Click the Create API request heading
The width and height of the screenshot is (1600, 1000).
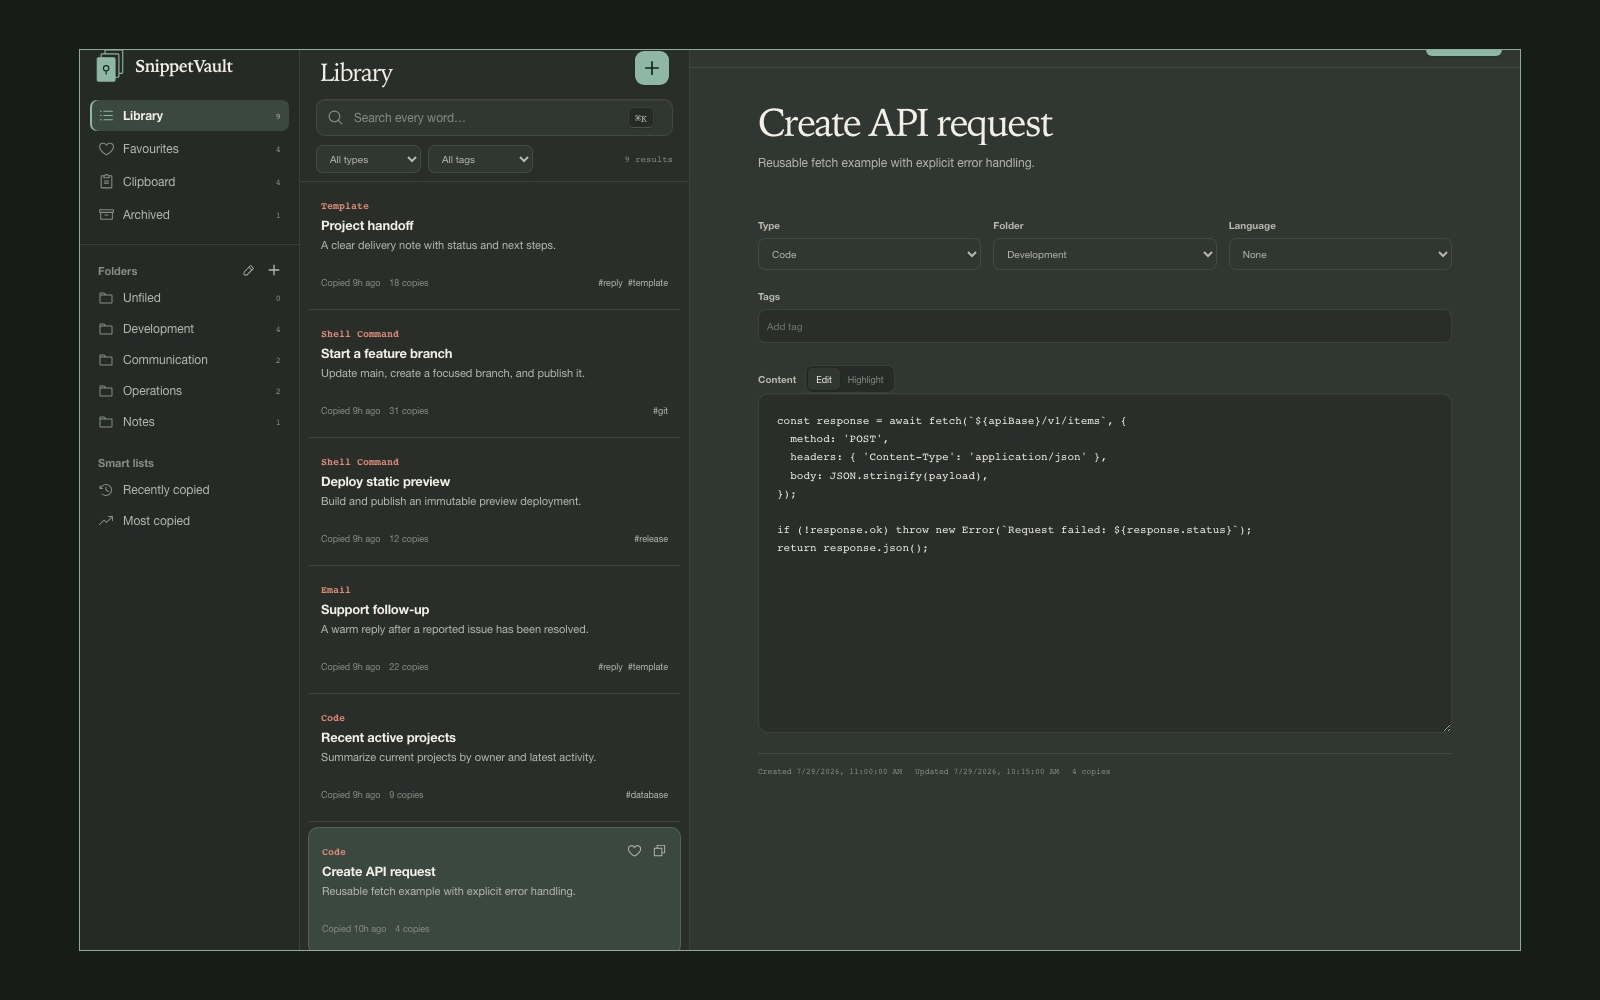905,124
